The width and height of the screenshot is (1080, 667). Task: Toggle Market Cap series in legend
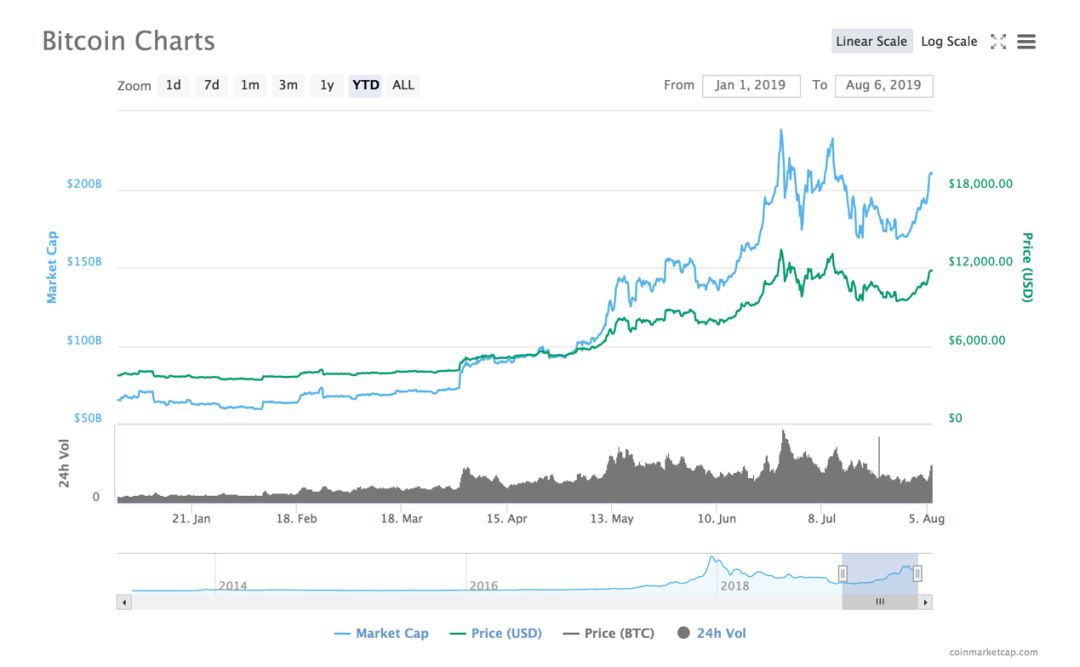pos(381,633)
